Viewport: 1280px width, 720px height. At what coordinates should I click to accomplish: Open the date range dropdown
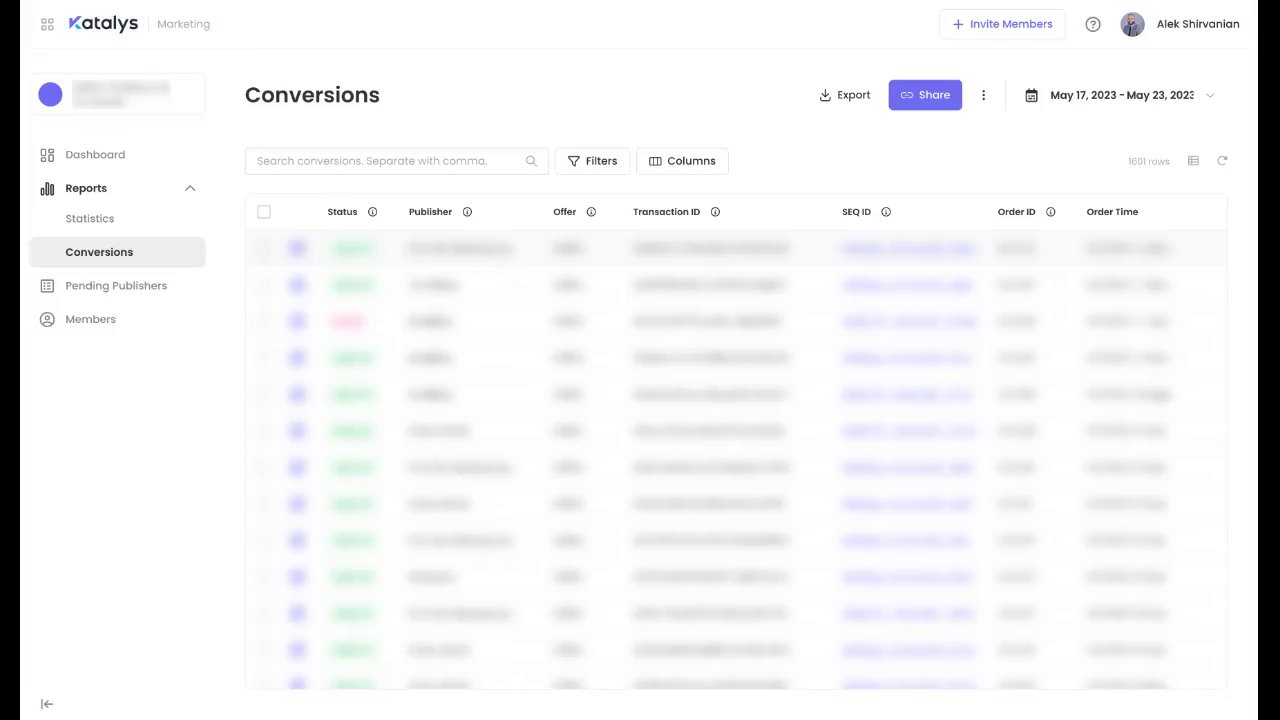[x=1120, y=95]
